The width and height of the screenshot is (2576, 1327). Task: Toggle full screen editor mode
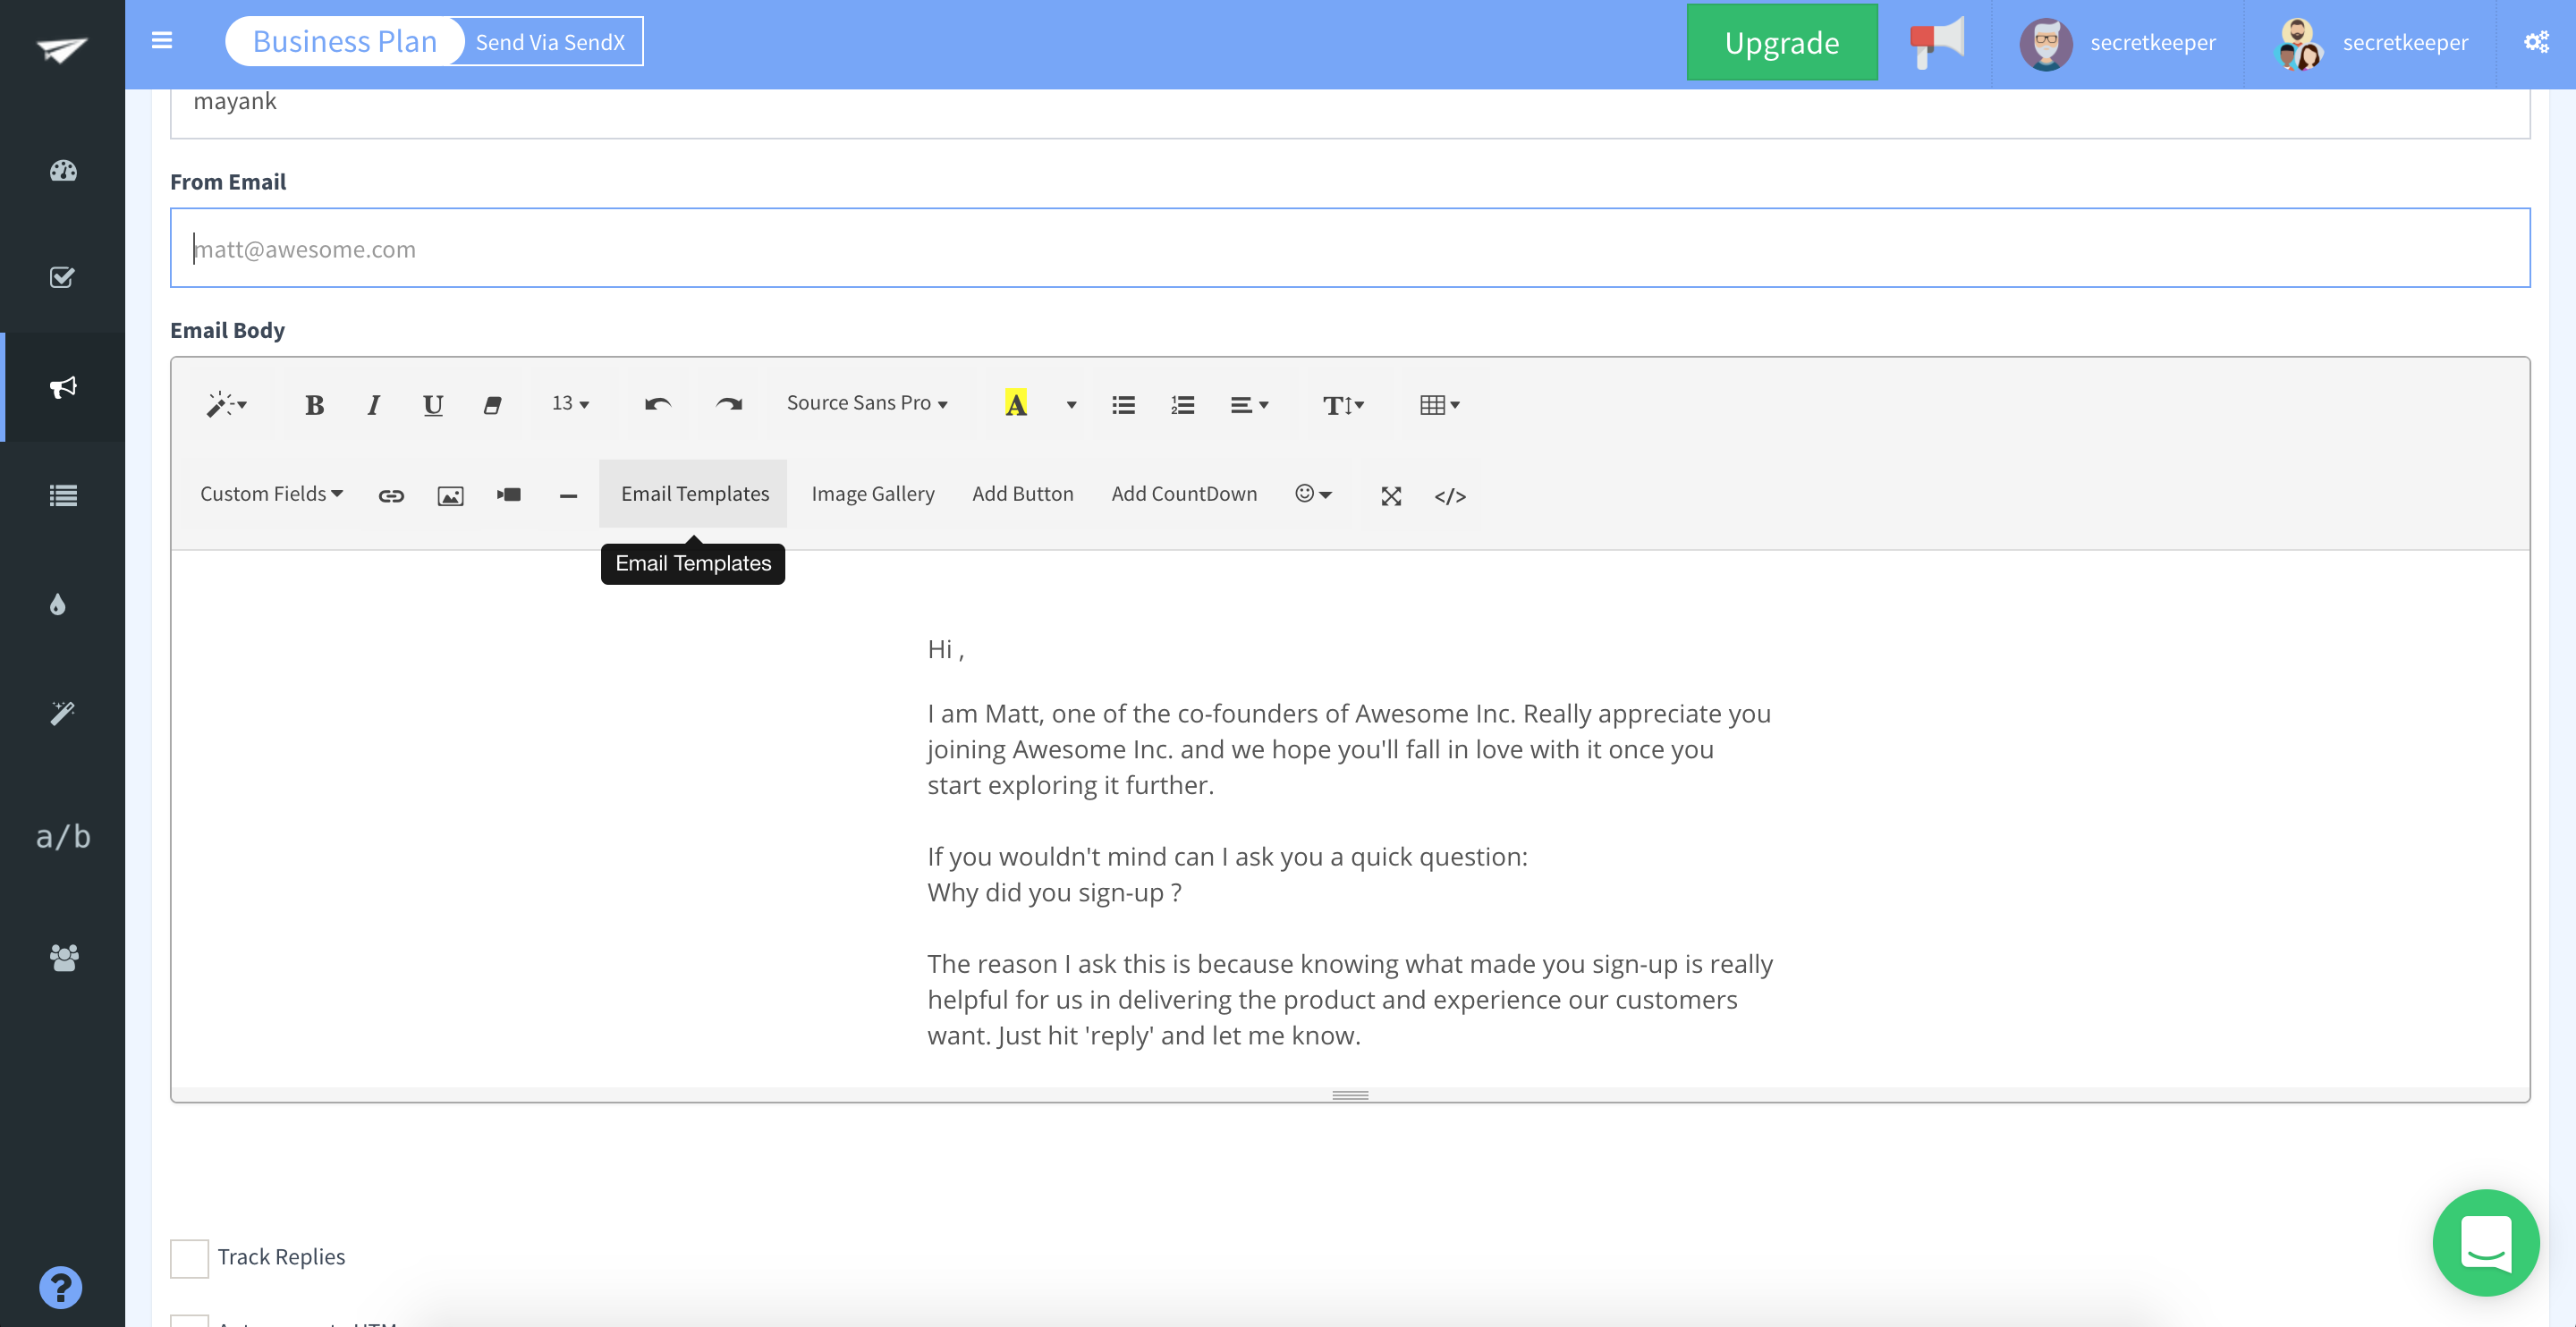[x=1391, y=496]
